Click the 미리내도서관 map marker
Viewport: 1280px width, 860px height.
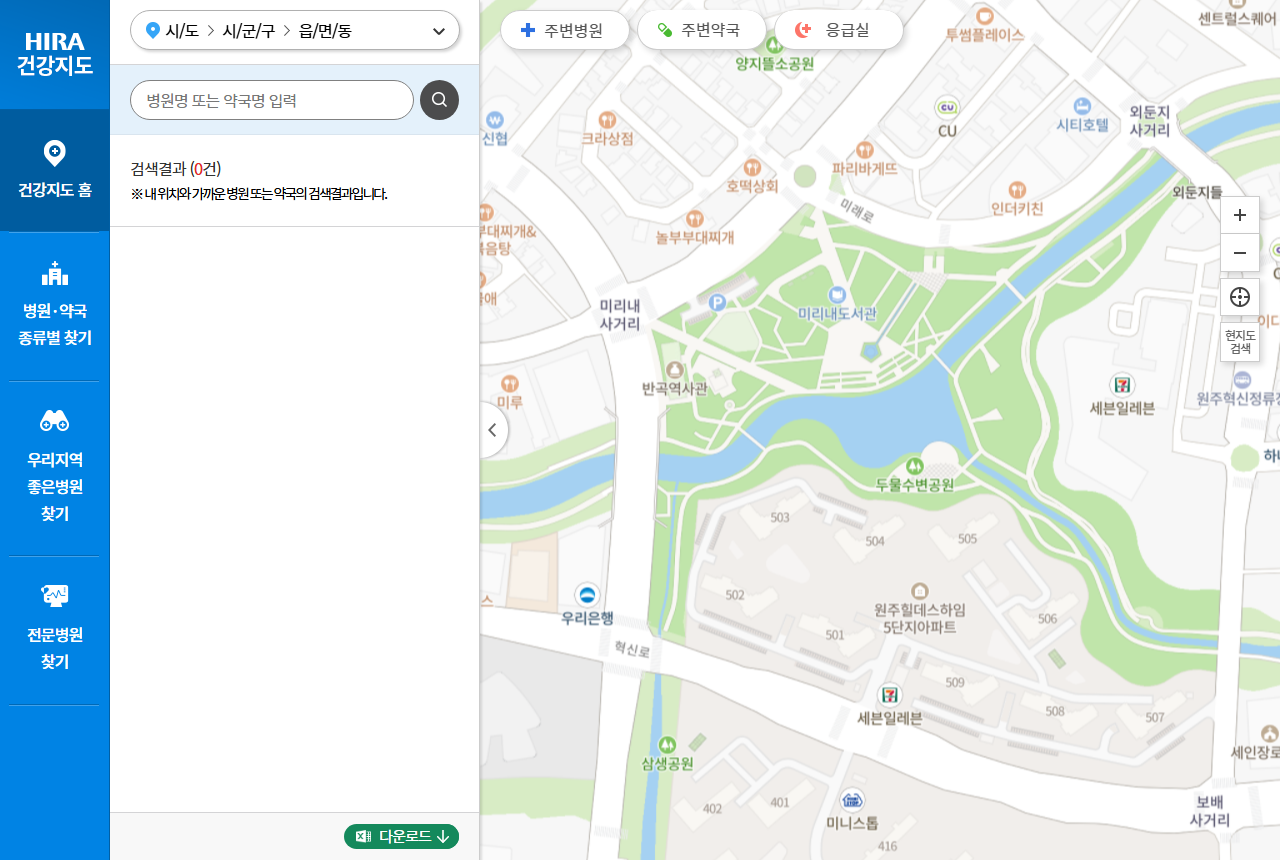point(837,294)
